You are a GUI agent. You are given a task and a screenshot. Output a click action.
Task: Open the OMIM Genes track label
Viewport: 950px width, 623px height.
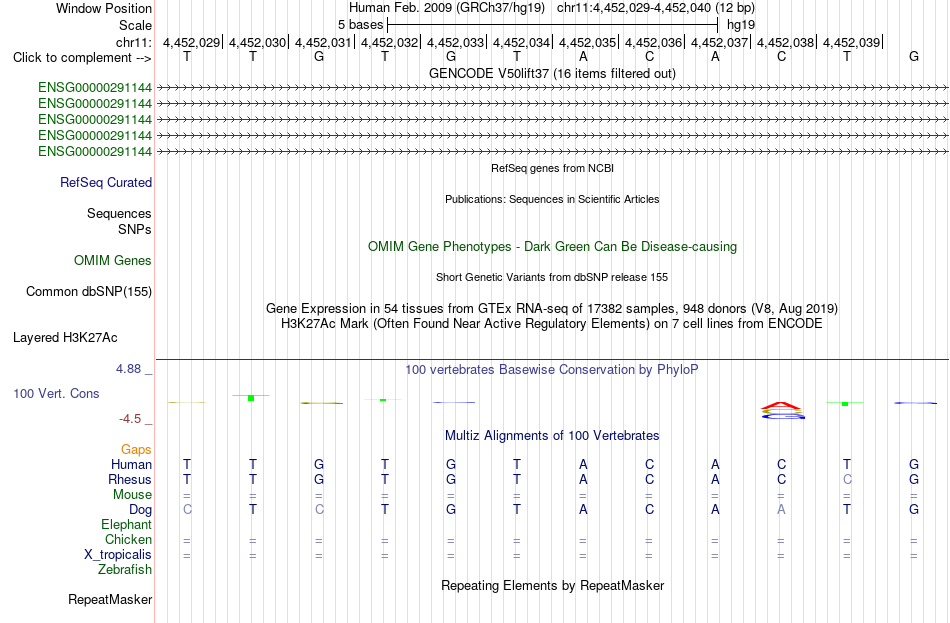[x=113, y=261]
